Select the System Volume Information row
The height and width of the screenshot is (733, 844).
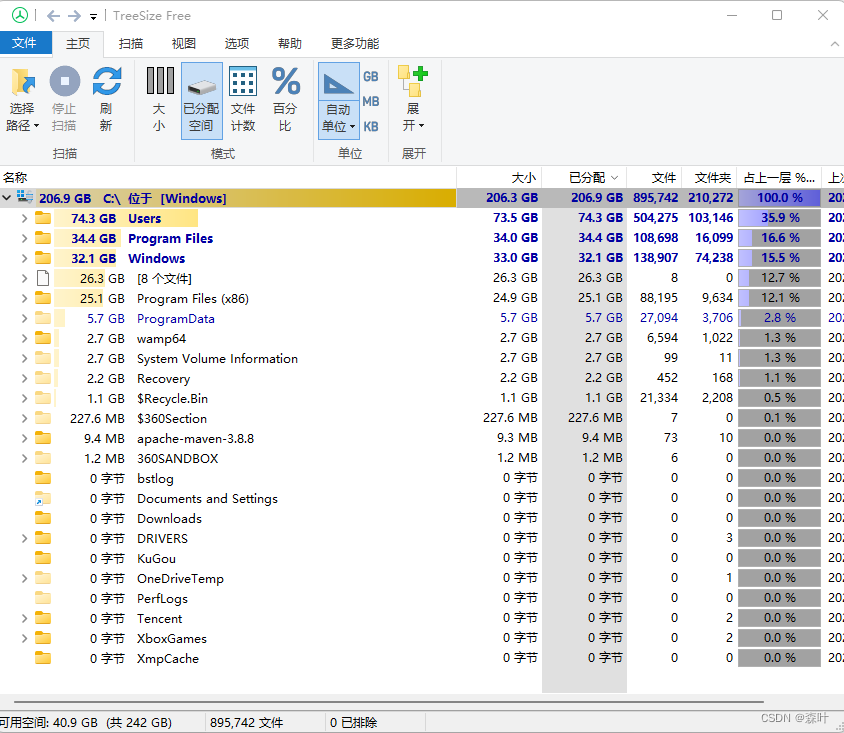pyautogui.click(x=422, y=358)
